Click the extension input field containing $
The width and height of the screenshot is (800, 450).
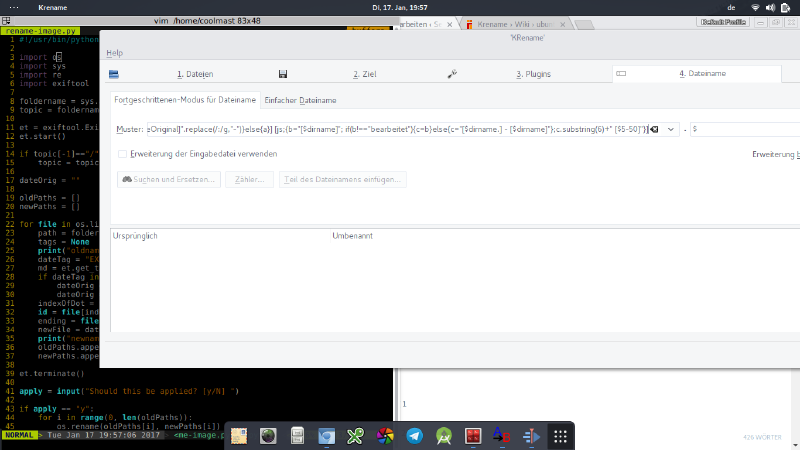pyautogui.click(x=745, y=130)
